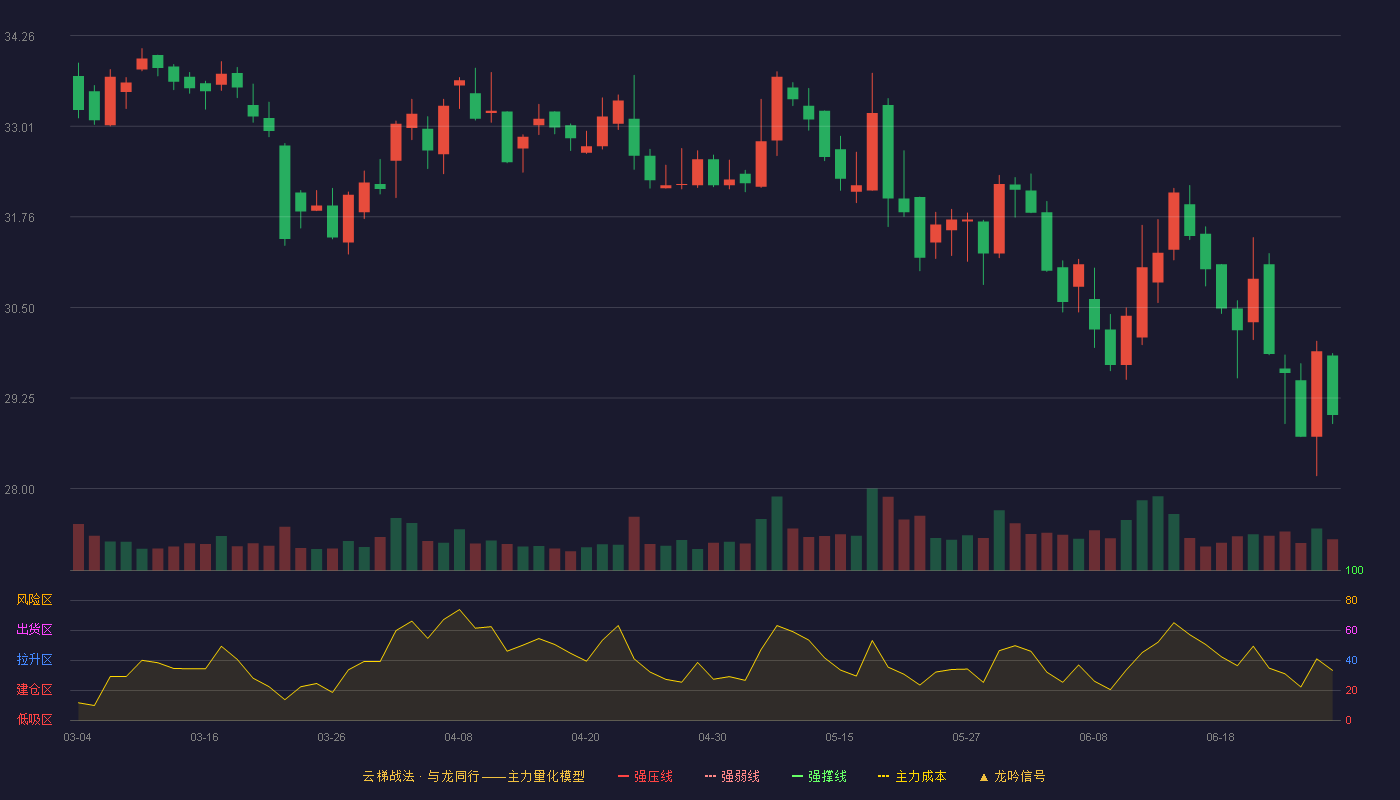1400x800 pixels.
Task: Click the 05-27 date label
Action: 966,737
